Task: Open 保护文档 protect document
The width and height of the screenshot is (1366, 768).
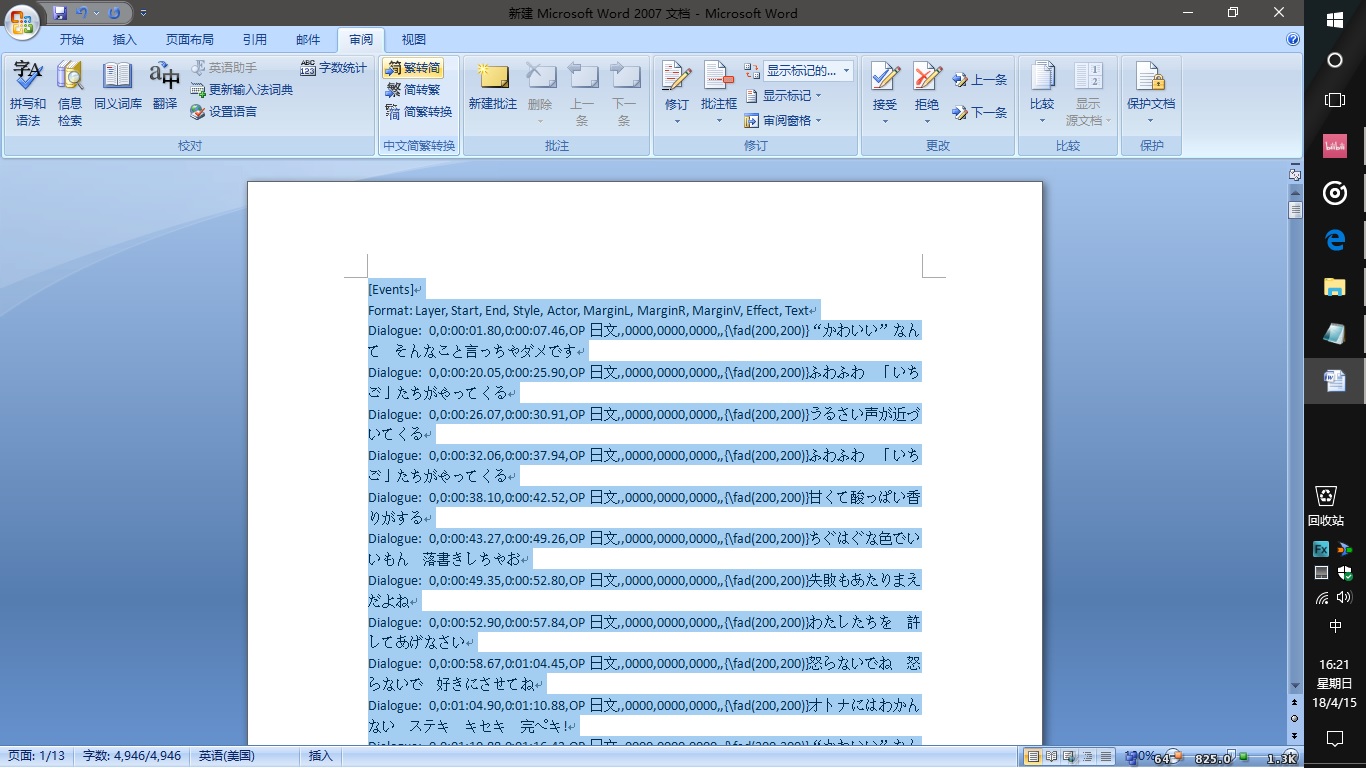Action: (1151, 93)
